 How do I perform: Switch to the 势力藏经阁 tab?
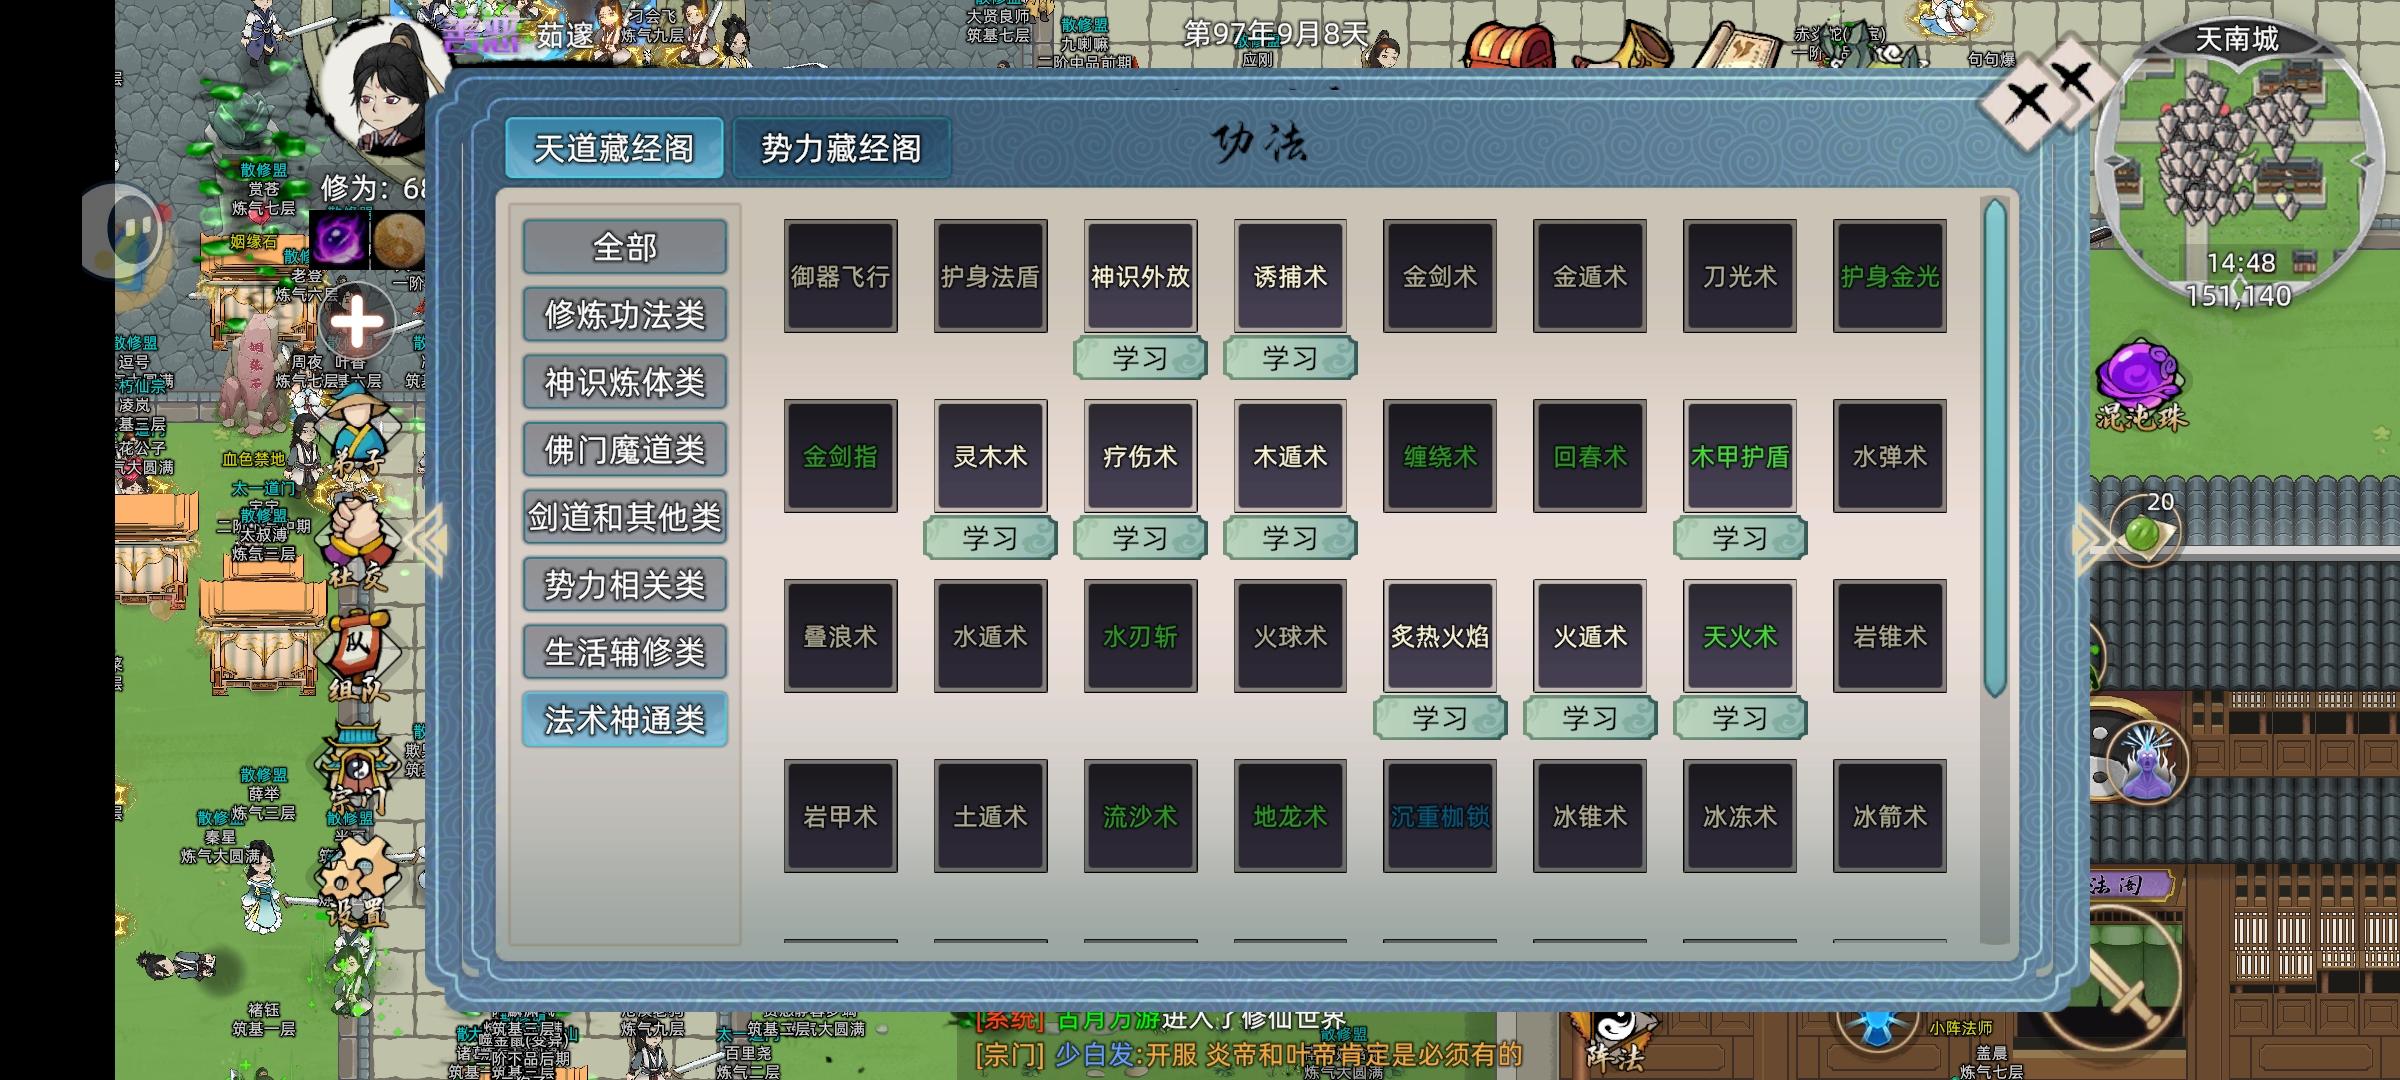840,148
